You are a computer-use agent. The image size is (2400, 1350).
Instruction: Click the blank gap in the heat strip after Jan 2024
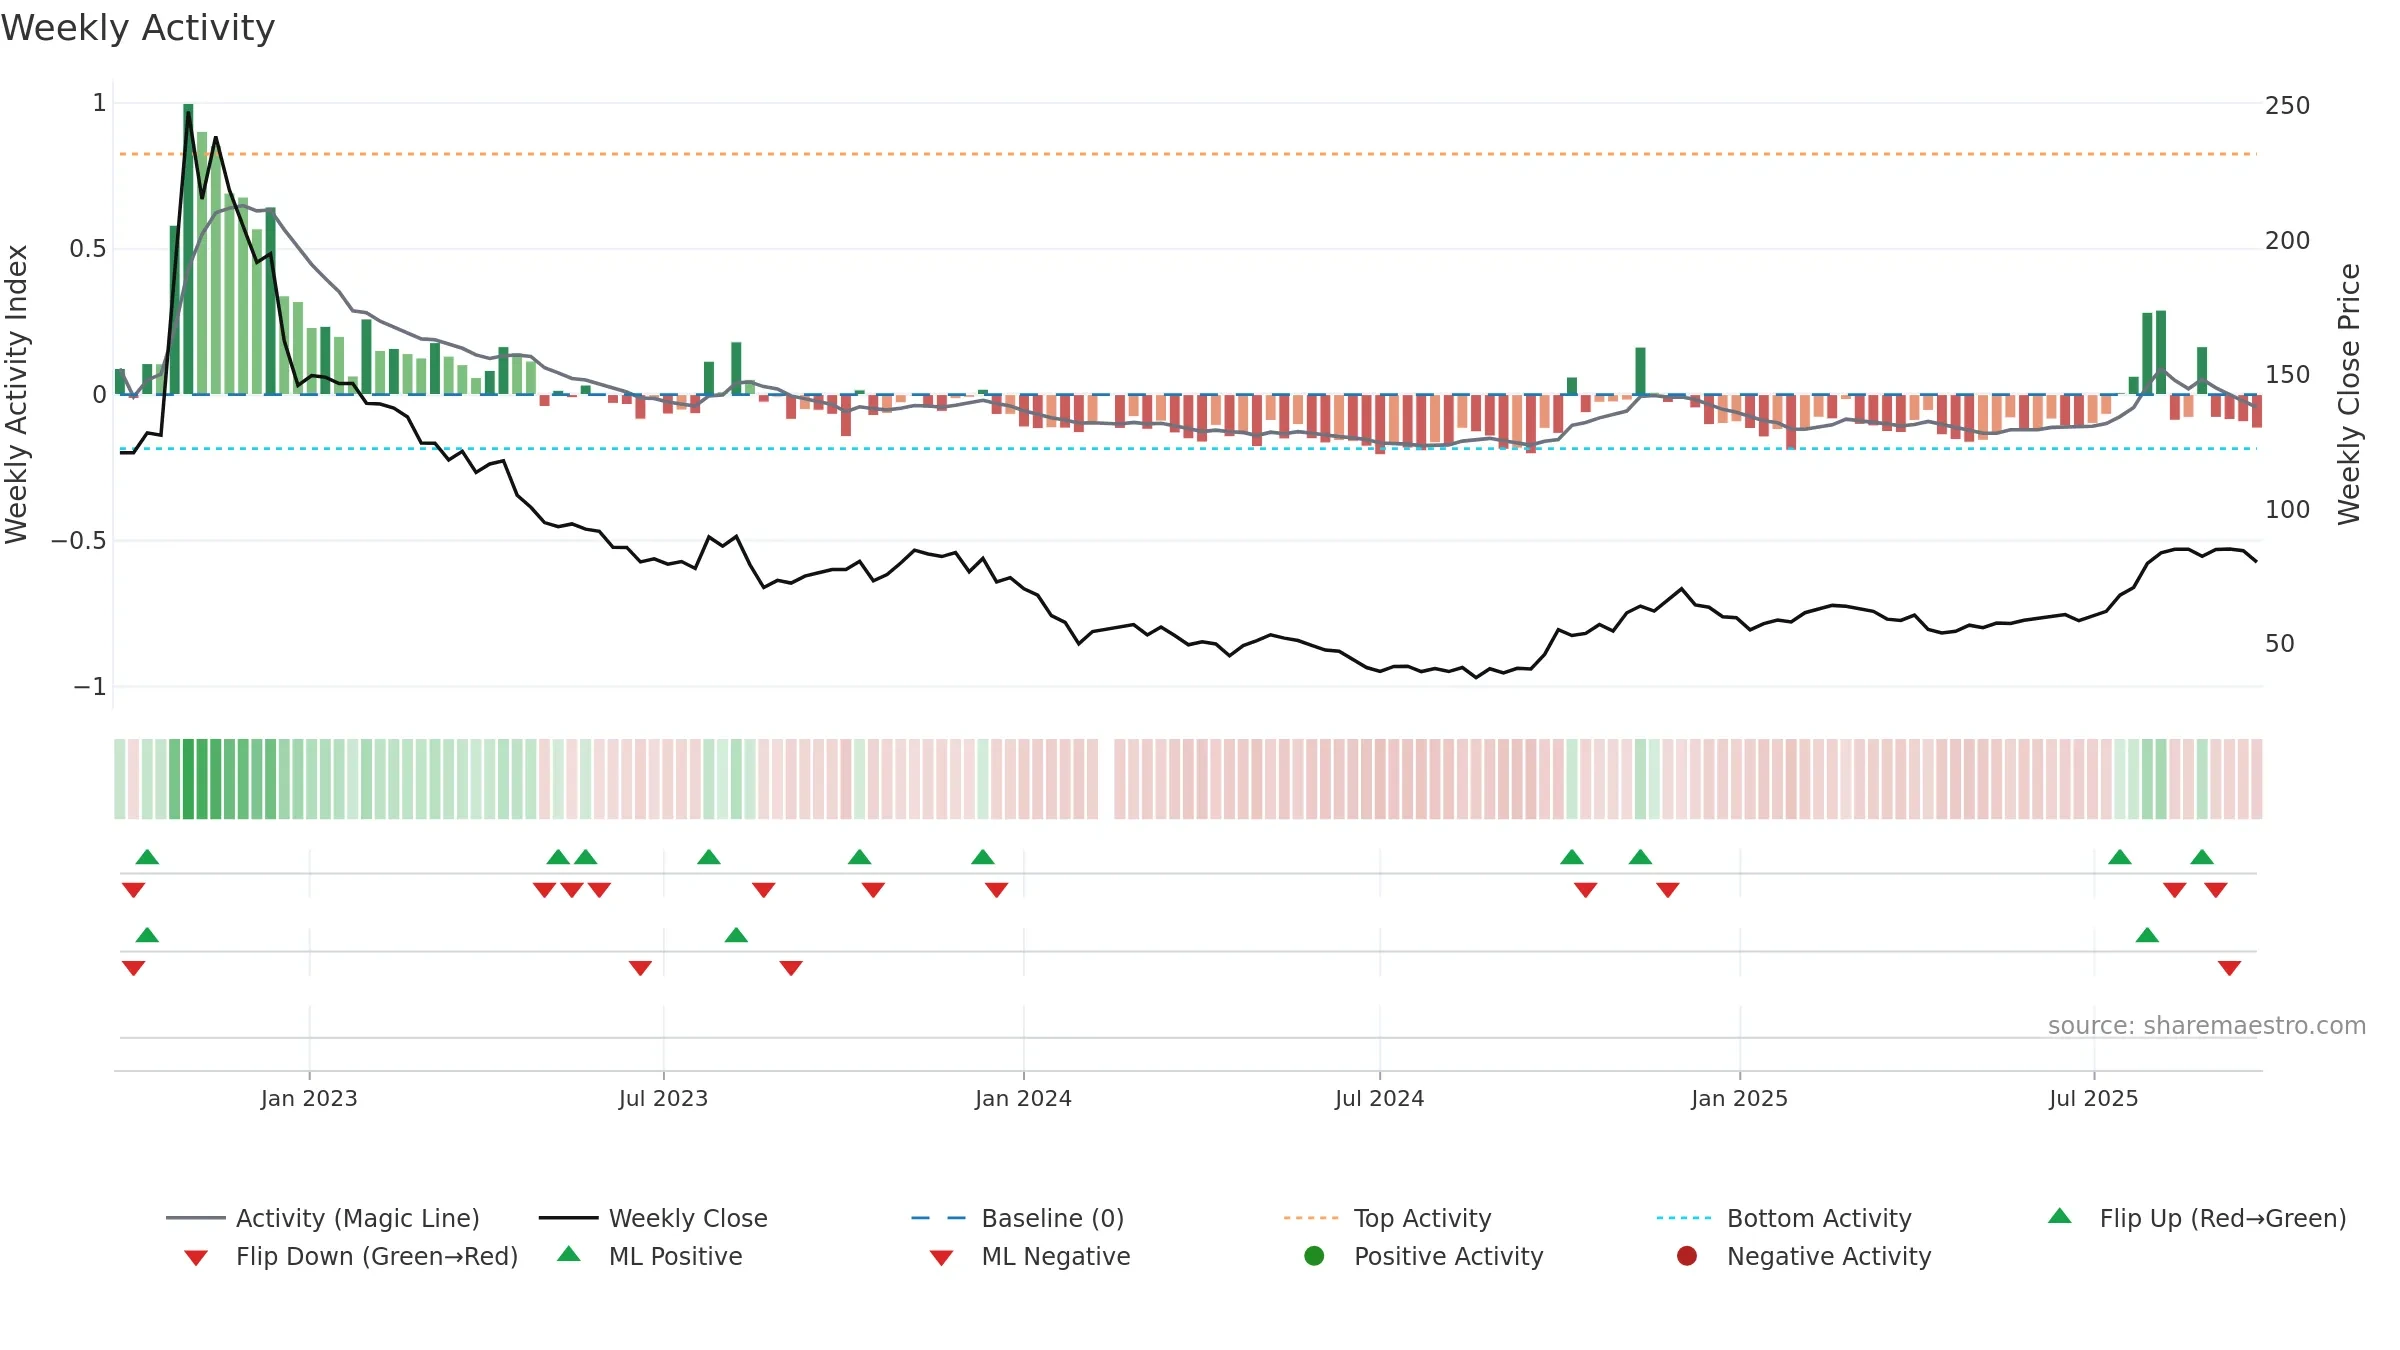click(1106, 779)
